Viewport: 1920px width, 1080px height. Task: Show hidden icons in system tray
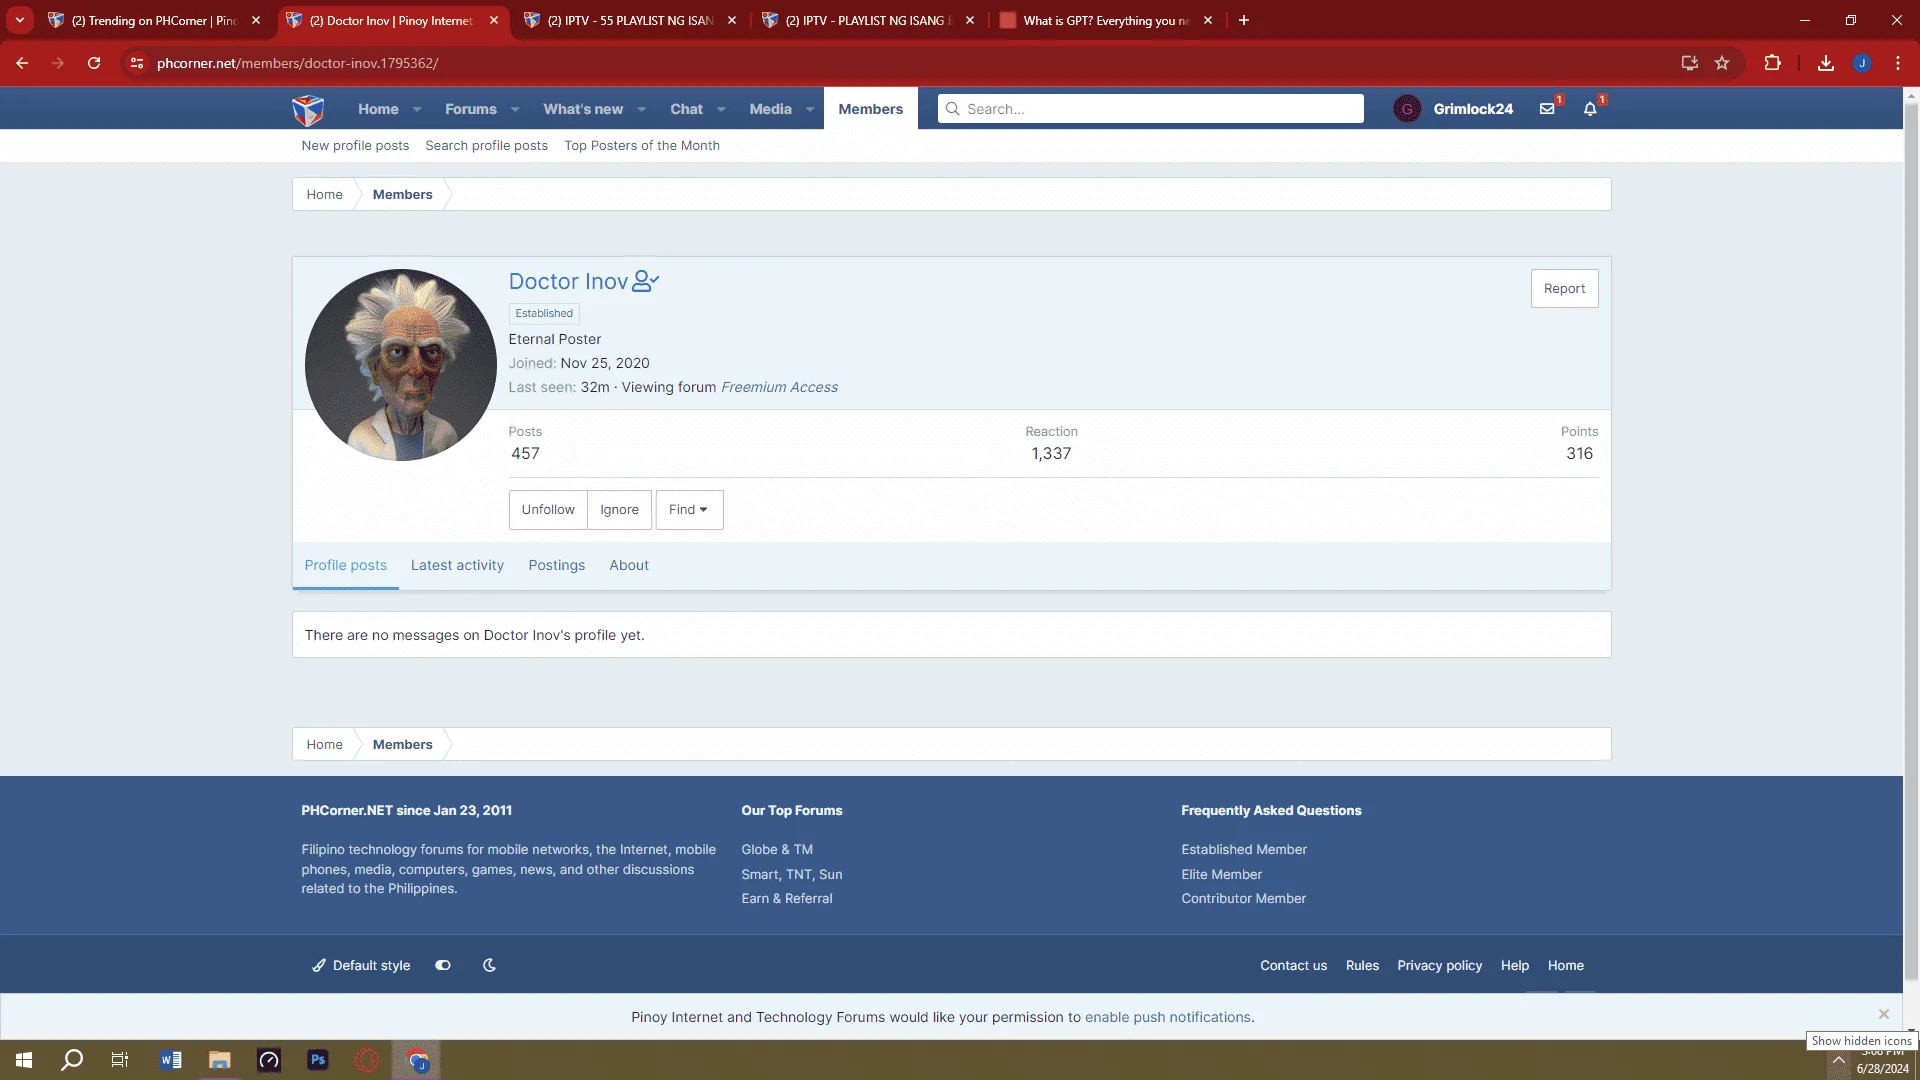point(1838,1061)
